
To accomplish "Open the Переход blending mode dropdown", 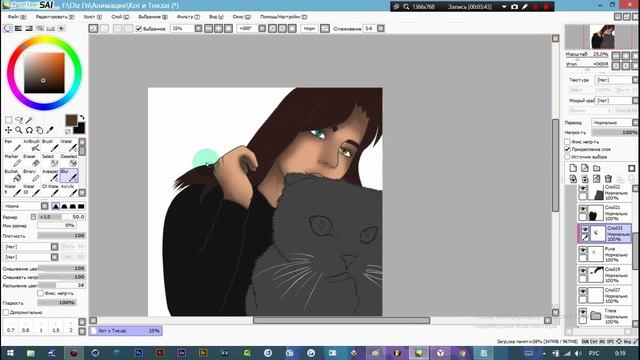I will [615, 122].
